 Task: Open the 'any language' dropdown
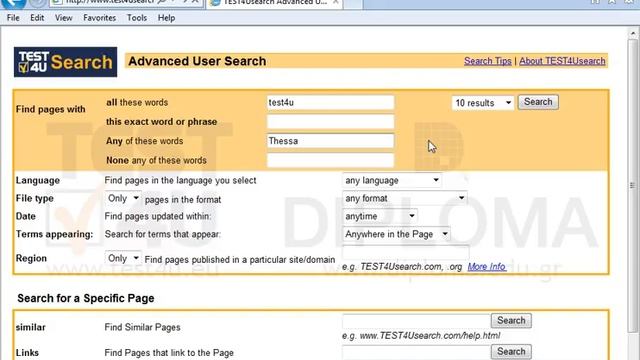391,180
